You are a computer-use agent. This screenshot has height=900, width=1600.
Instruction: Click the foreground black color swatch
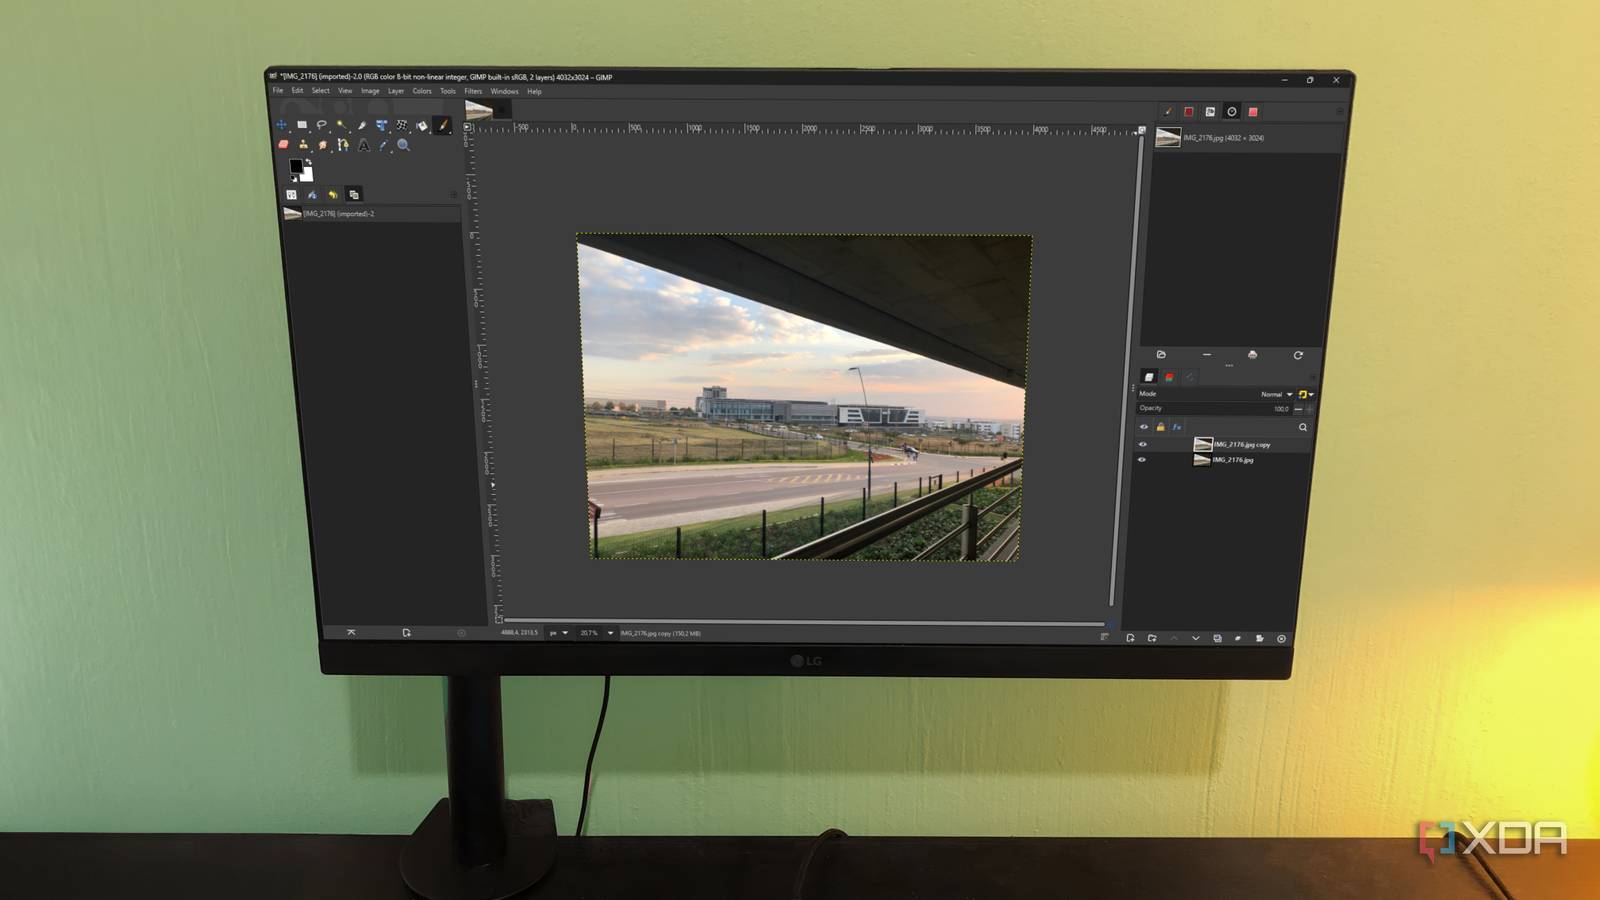click(x=295, y=166)
